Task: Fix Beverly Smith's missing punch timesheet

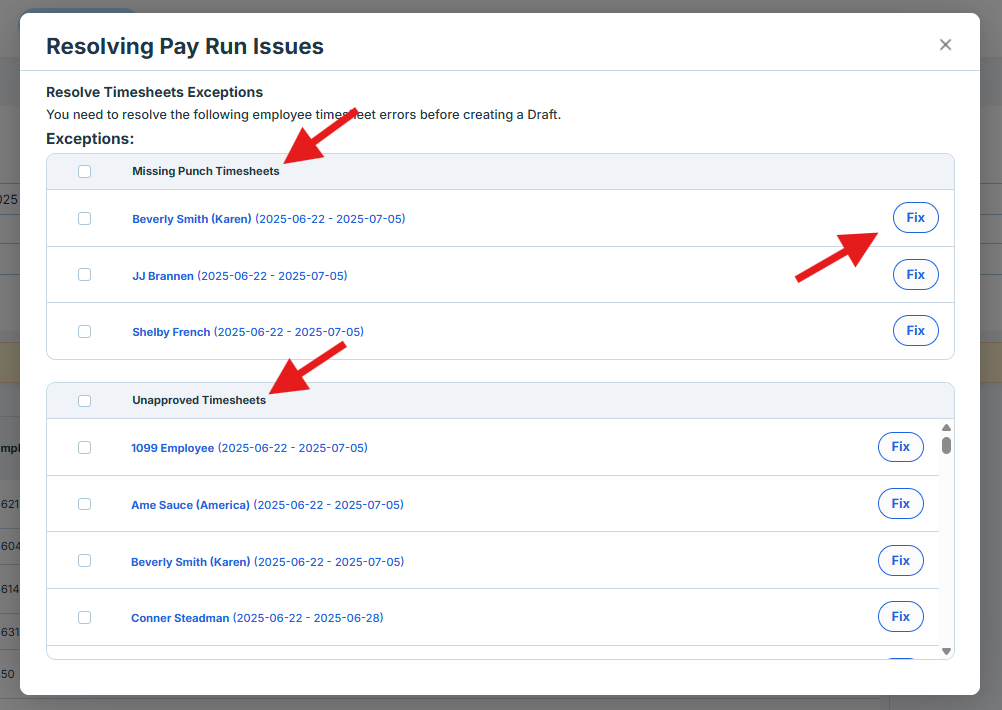Action: click(x=915, y=218)
